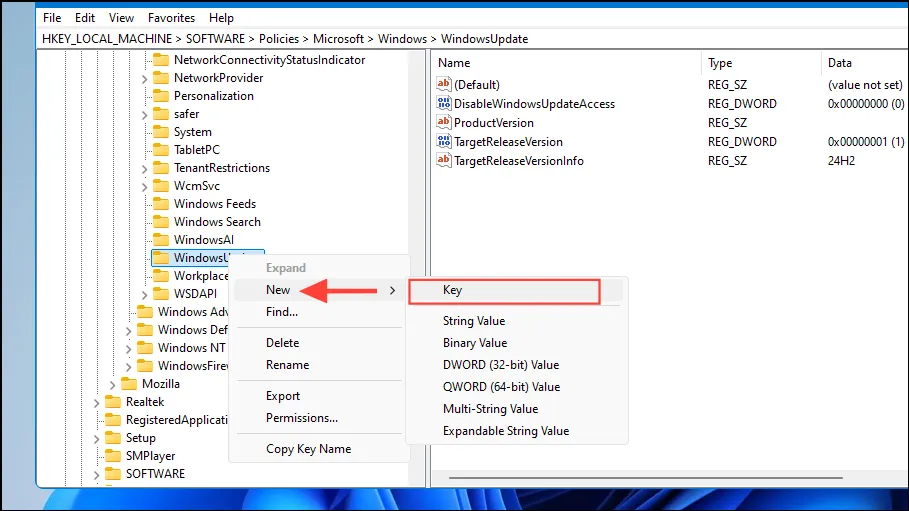Select the (Default) string value icon
This screenshot has height=511, width=909.
(x=443, y=84)
